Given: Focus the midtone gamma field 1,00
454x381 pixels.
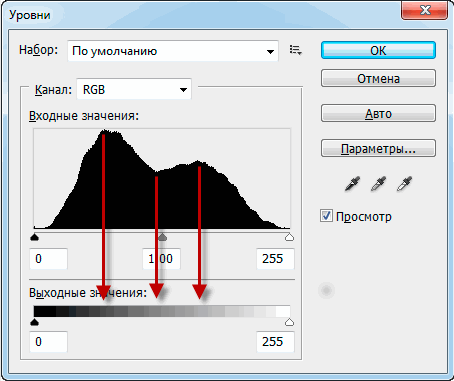Looking at the screenshot, I should [x=162, y=259].
